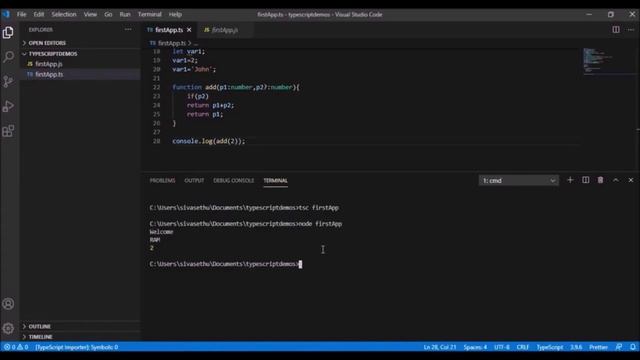
Task: Open firstApp.js in the file explorer
Action: tap(49, 64)
